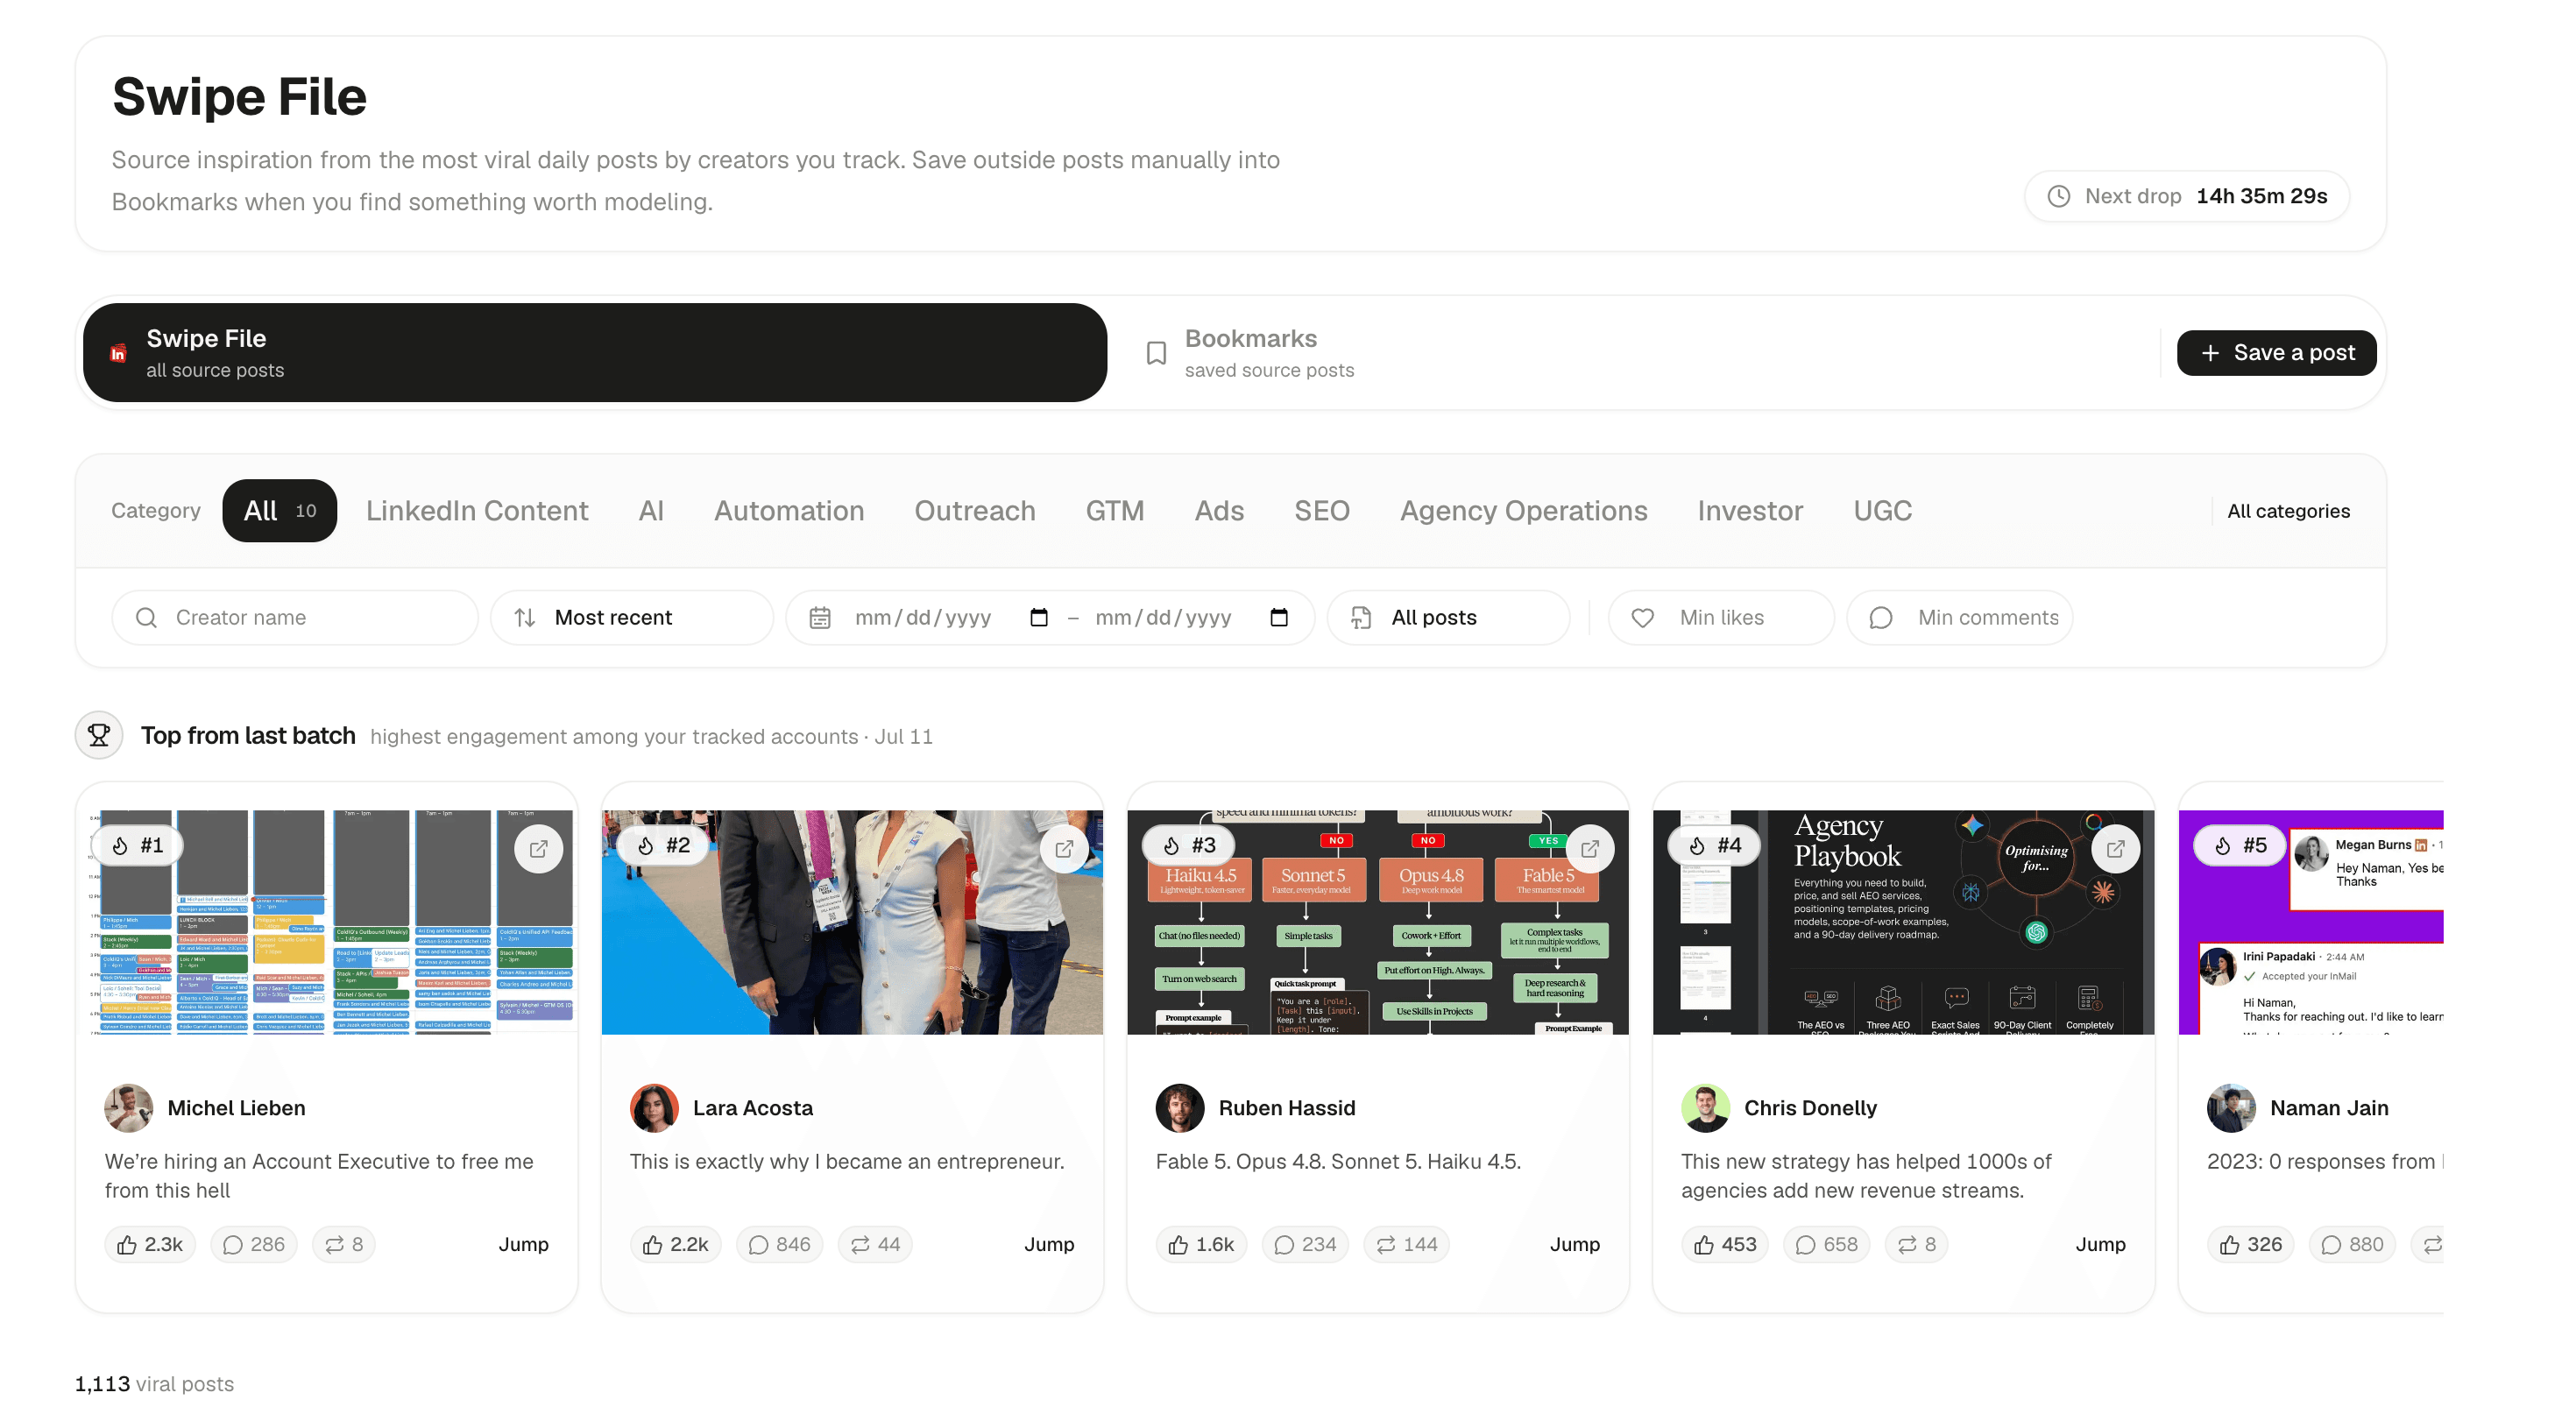The height and width of the screenshot is (1421, 2576).
Task: Click comments count 286 on Michel Lieben post
Action: (254, 1244)
